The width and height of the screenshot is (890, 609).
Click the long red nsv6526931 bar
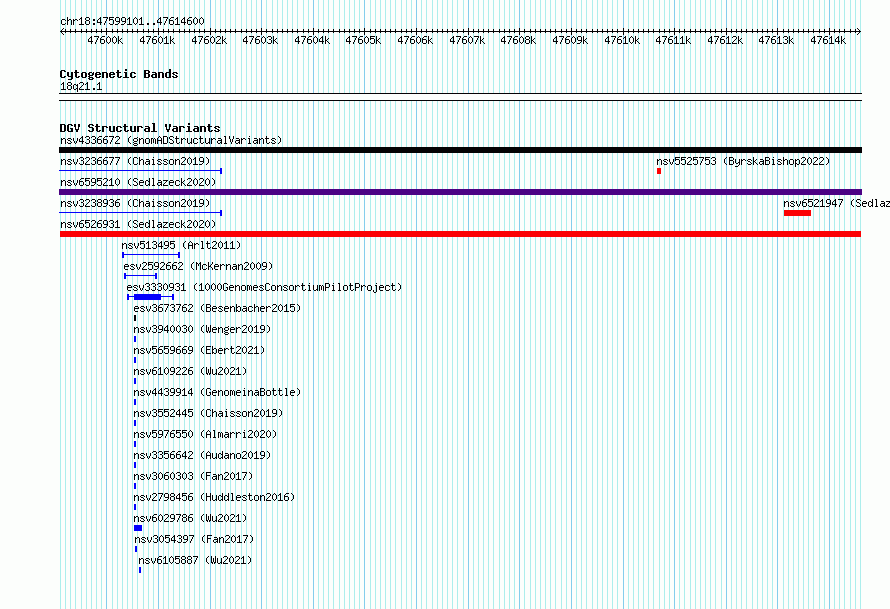pyautogui.click(x=460, y=234)
